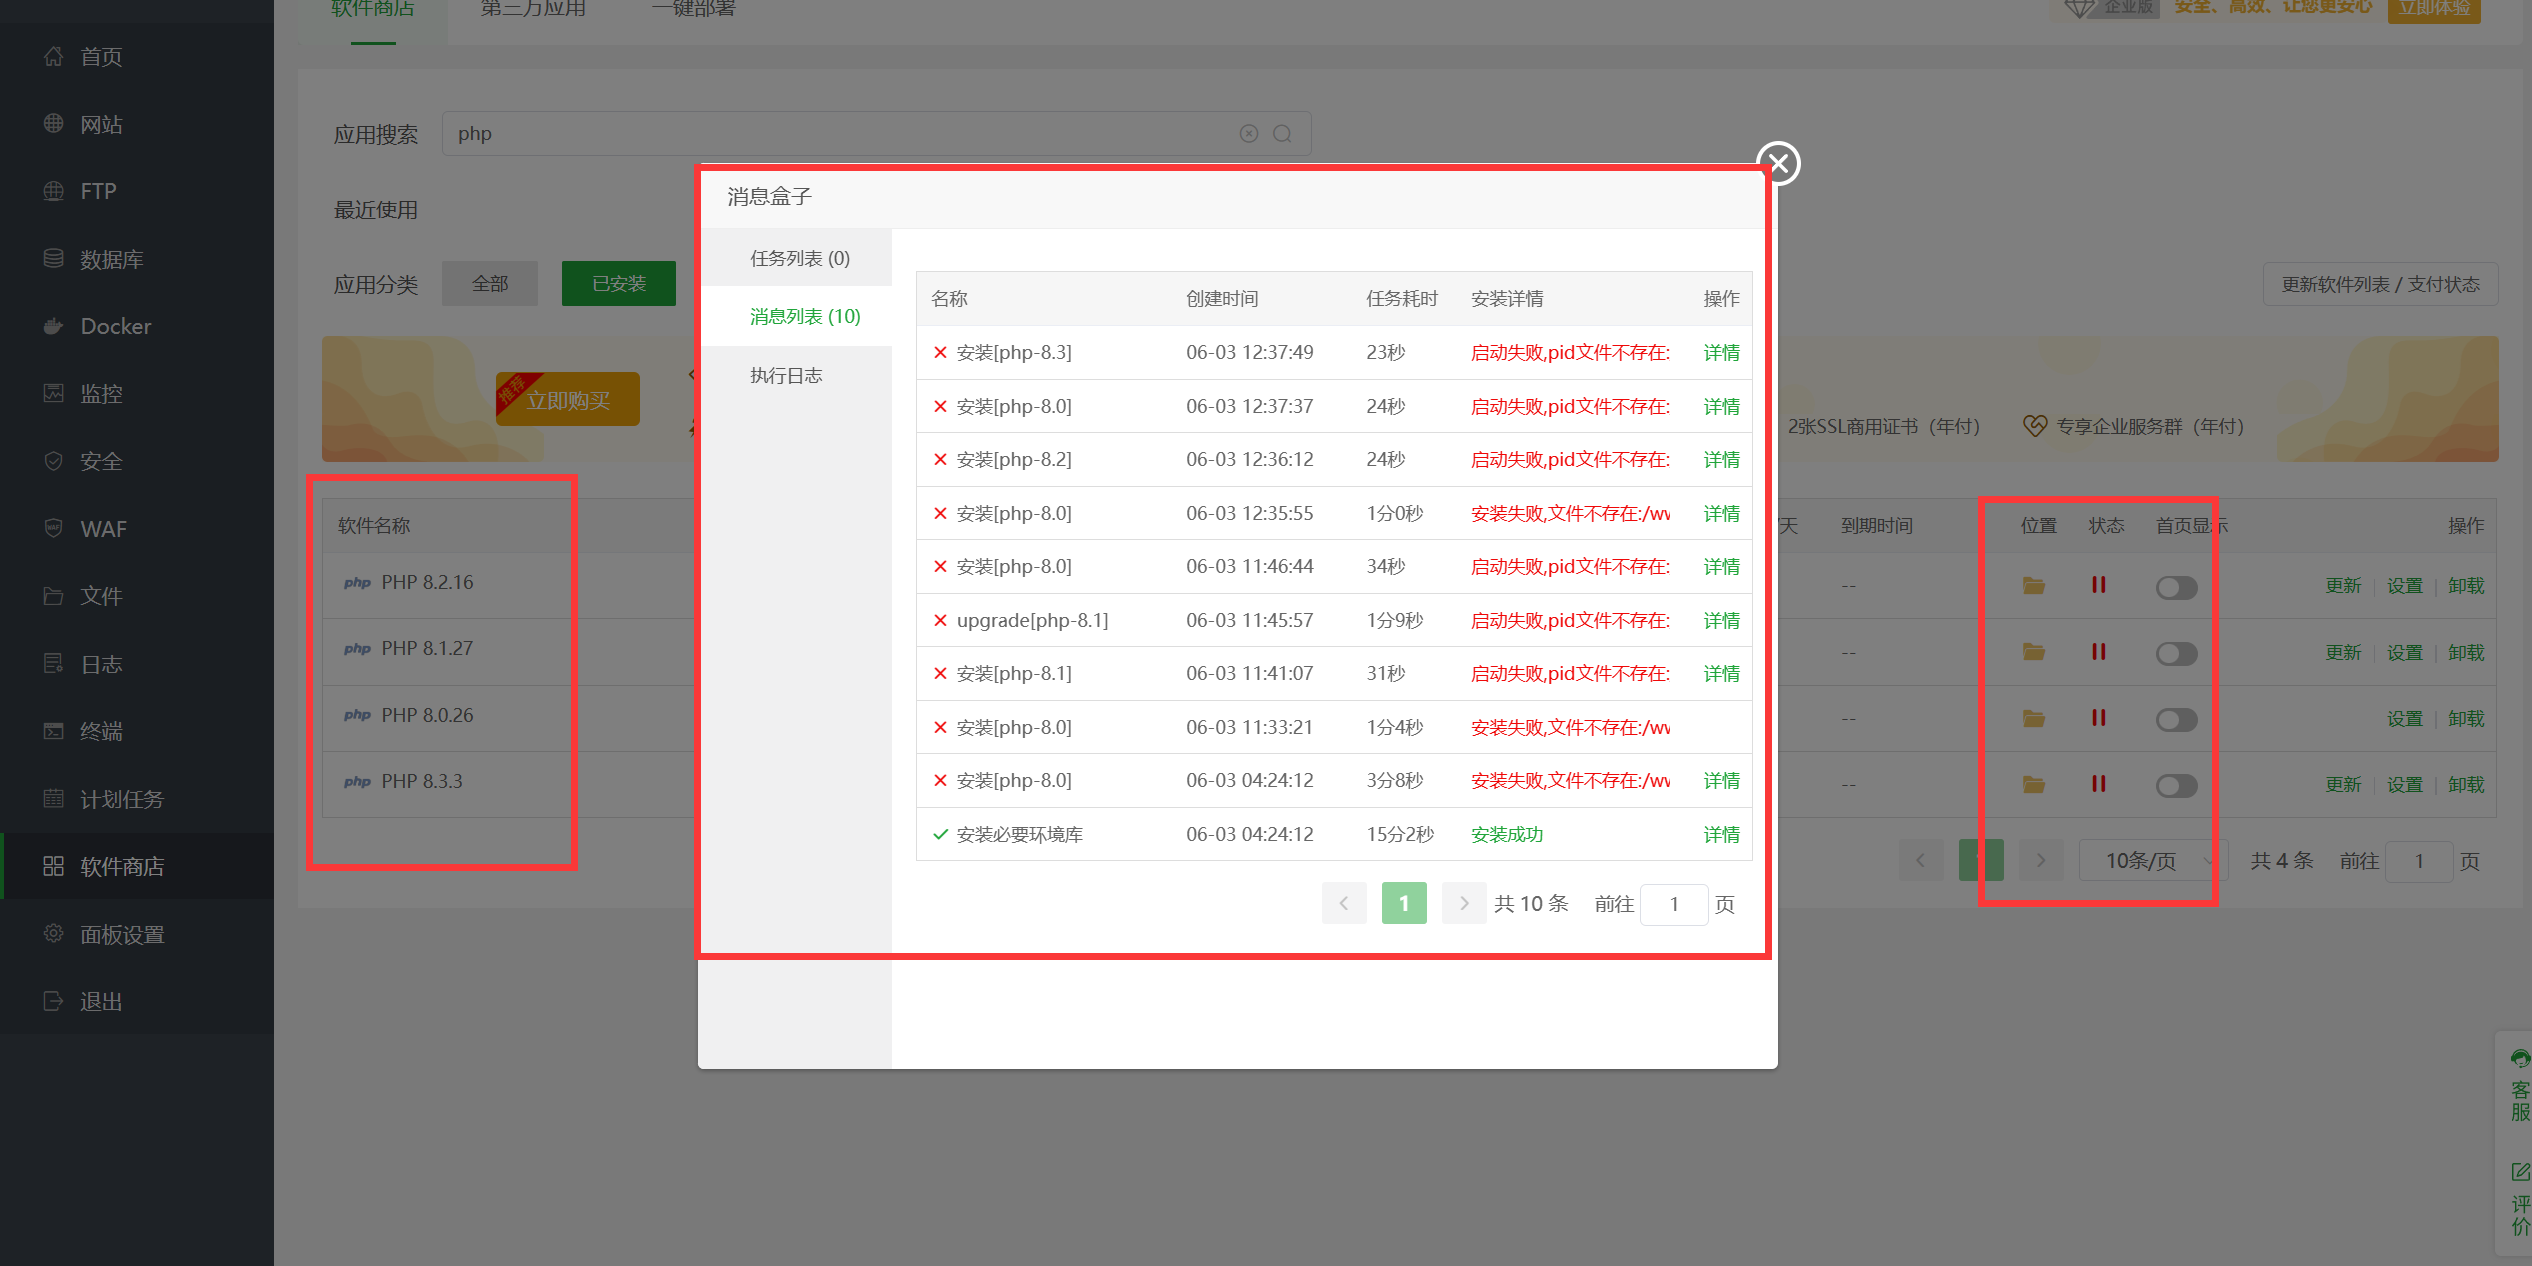Toggle homepage display for PHP 8.0.26
This screenshot has width=2532, height=1266.
2176,720
